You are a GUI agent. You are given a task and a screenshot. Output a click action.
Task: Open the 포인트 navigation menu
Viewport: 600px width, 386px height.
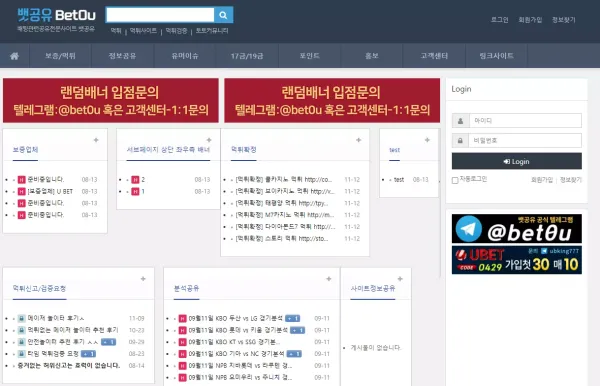coord(310,56)
